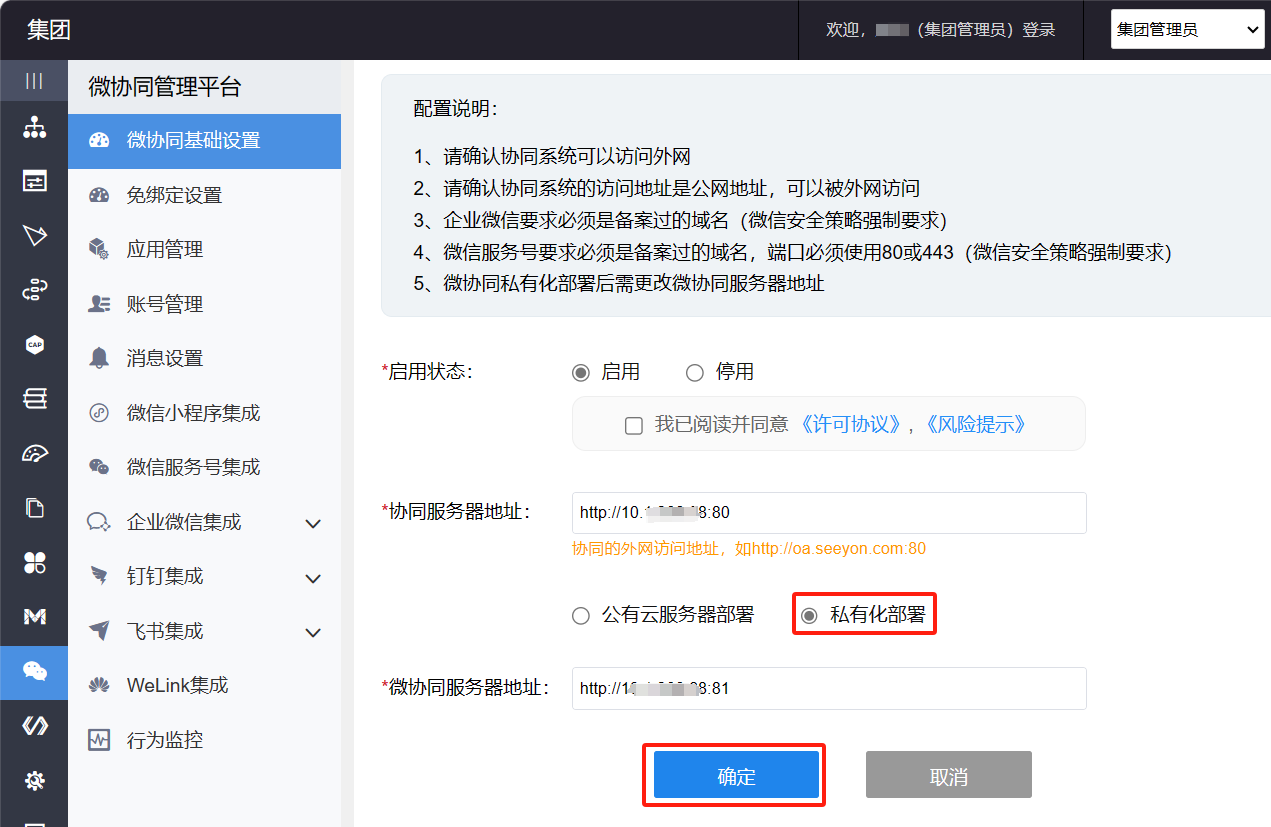Click the dashboard icon beside 微协同基础设置
The width and height of the screenshot is (1271, 827).
(x=99, y=141)
